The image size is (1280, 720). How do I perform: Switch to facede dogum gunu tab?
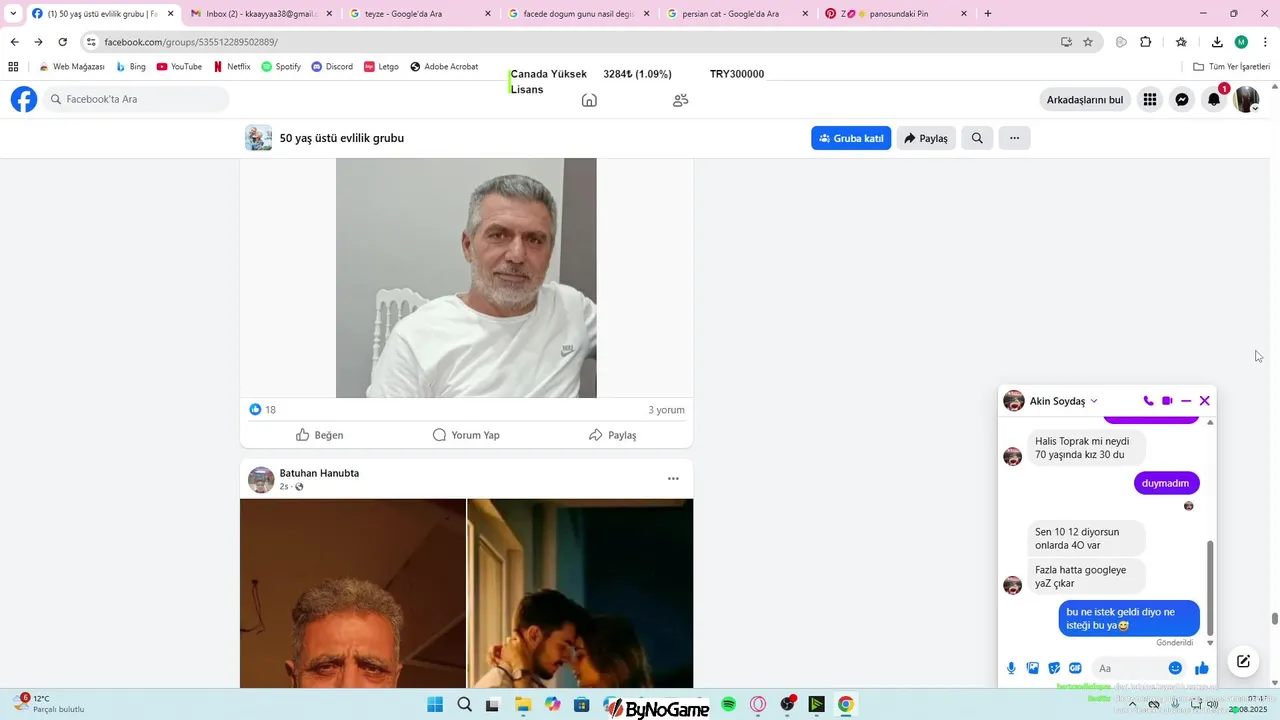click(x=578, y=14)
